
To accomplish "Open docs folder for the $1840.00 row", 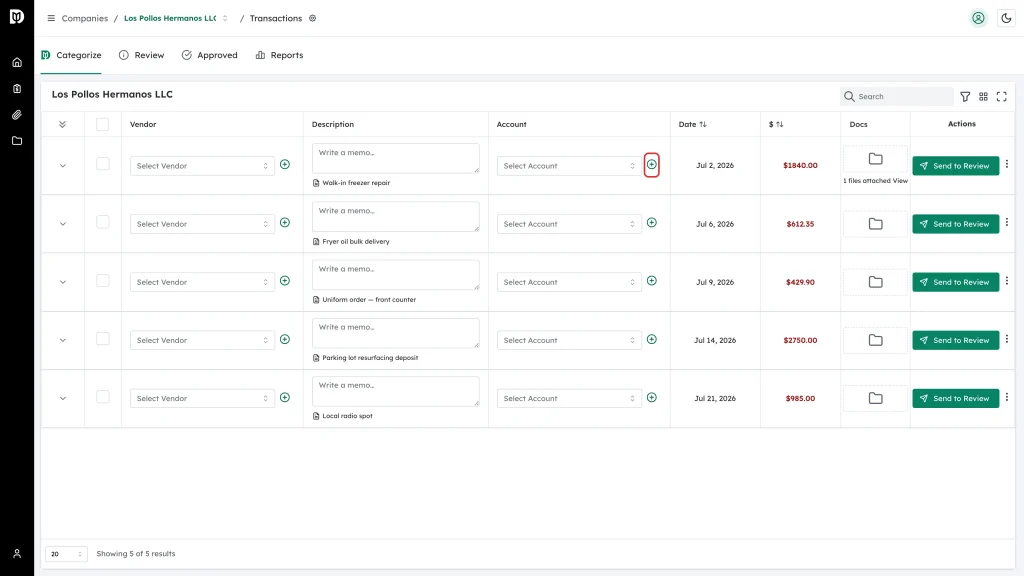I will tap(876, 159).
